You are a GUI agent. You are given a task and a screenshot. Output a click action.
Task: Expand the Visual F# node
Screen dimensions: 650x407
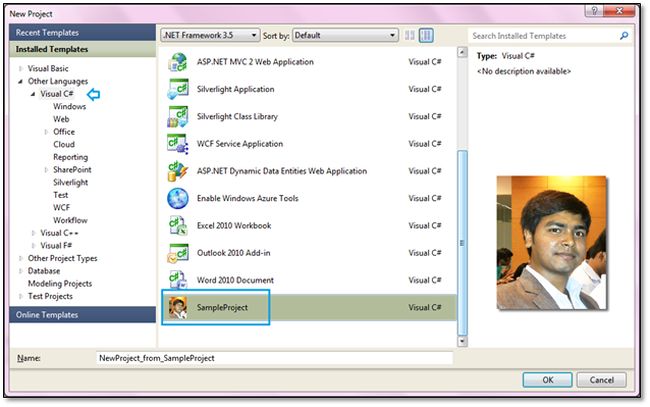(x=33, y=246)
